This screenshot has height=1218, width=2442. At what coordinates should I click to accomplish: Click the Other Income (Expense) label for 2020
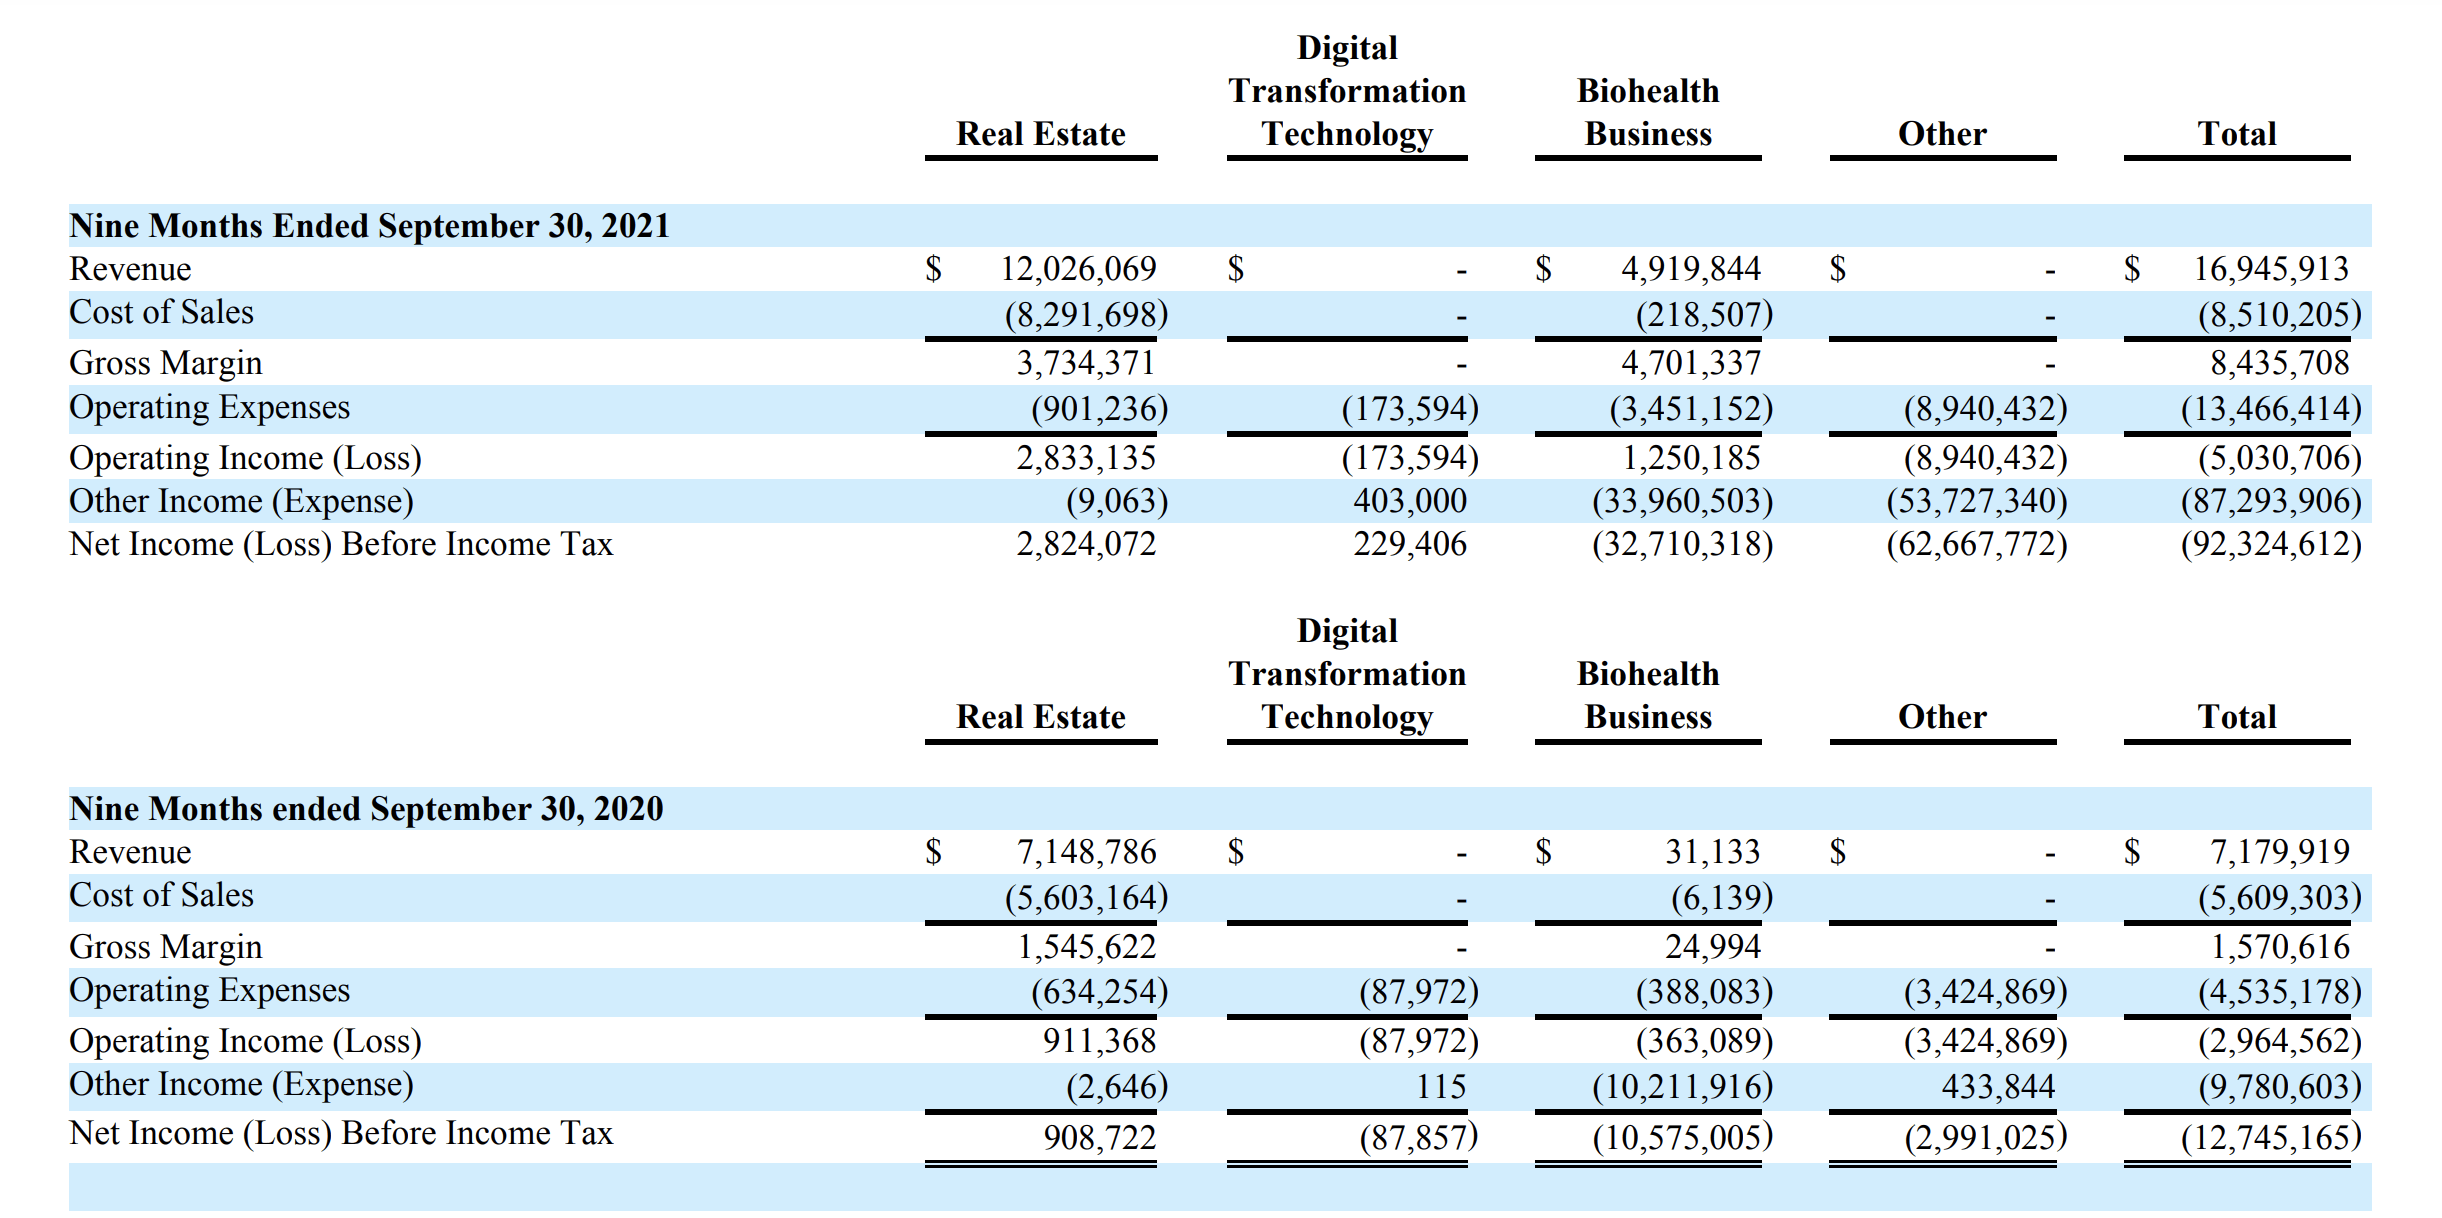[x=240, y=1084]
